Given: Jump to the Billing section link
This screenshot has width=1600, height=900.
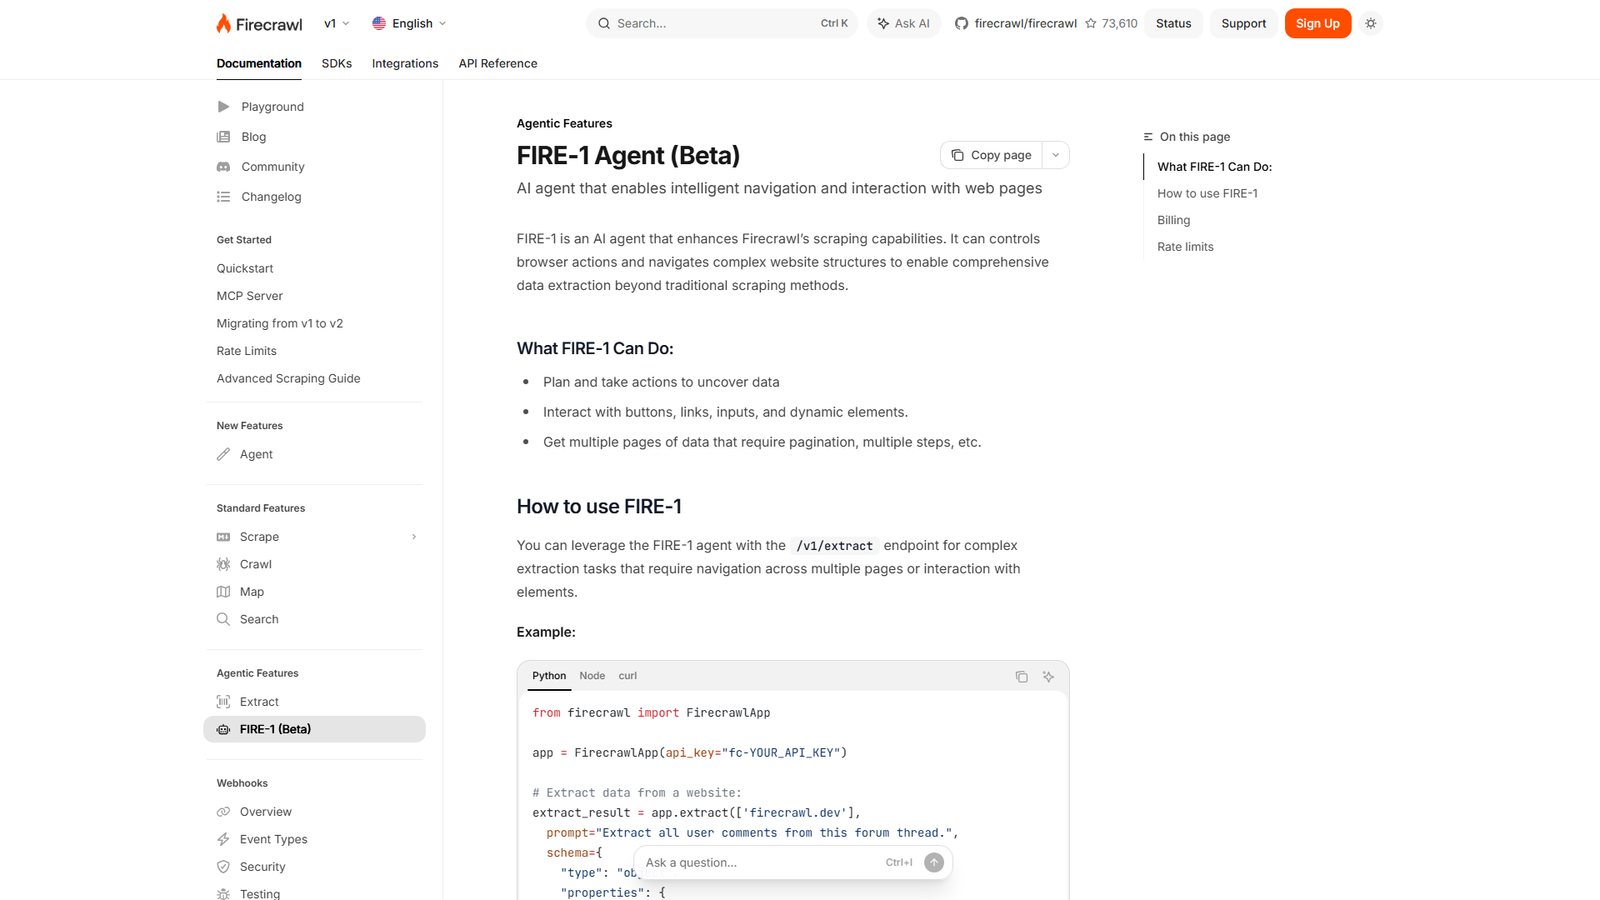Looking at the screenshot, I should click(1173, 219).
